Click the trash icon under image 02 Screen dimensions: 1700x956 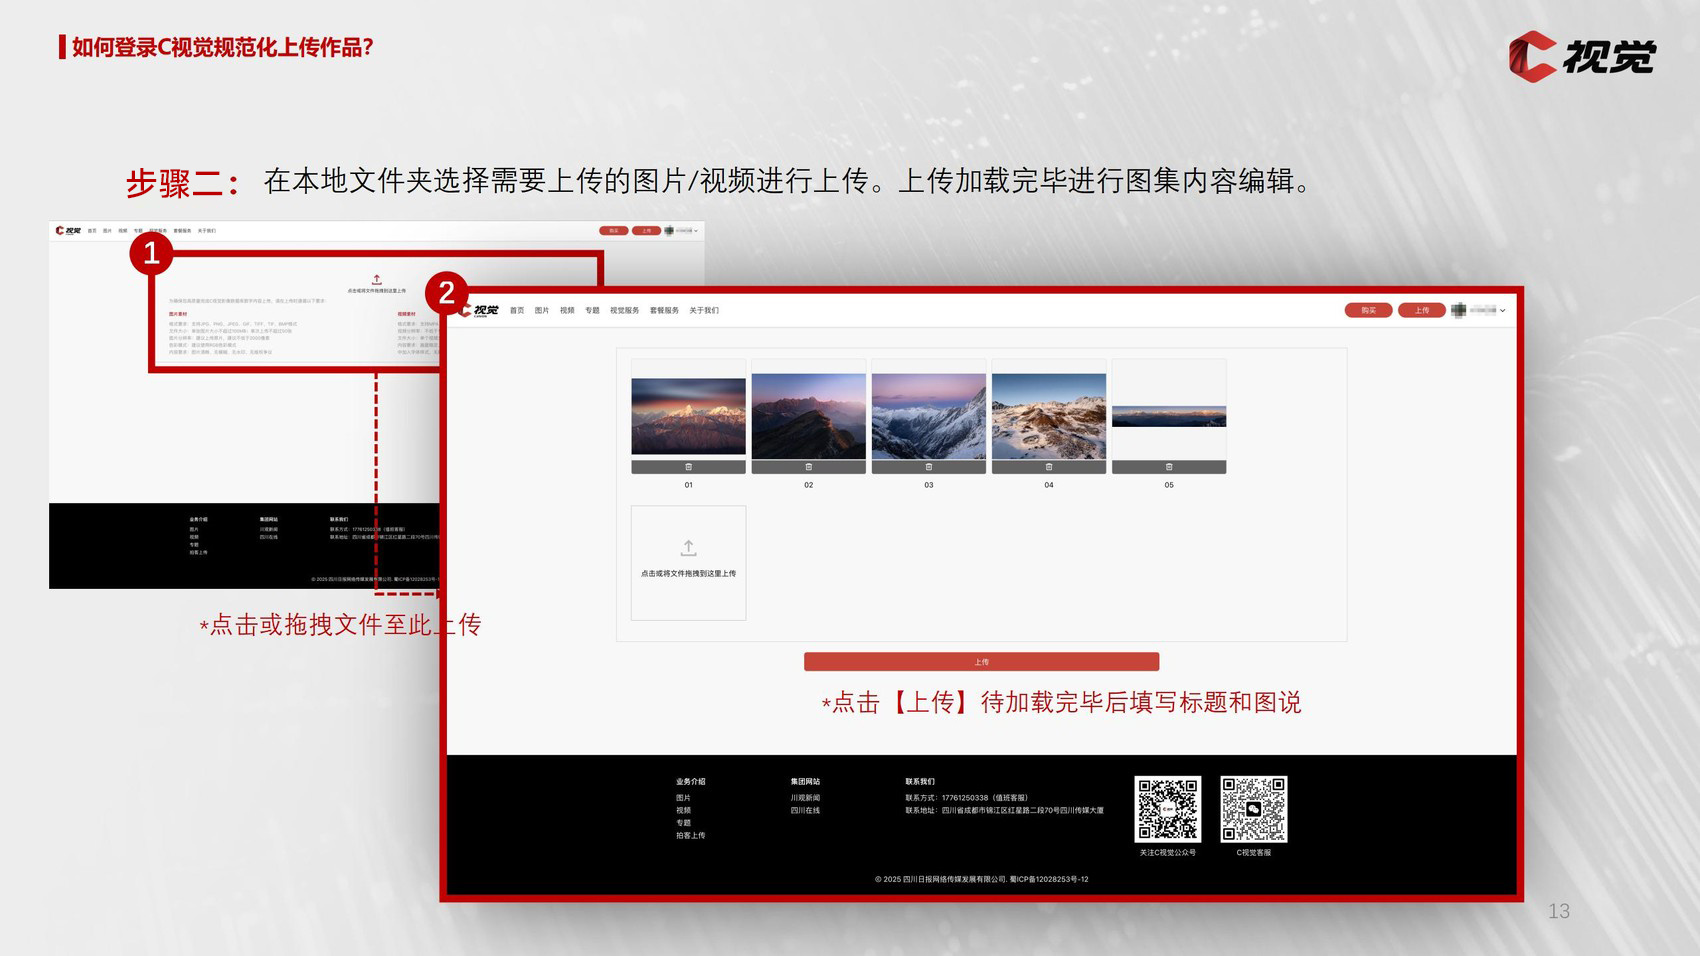[x=808, y=467]
